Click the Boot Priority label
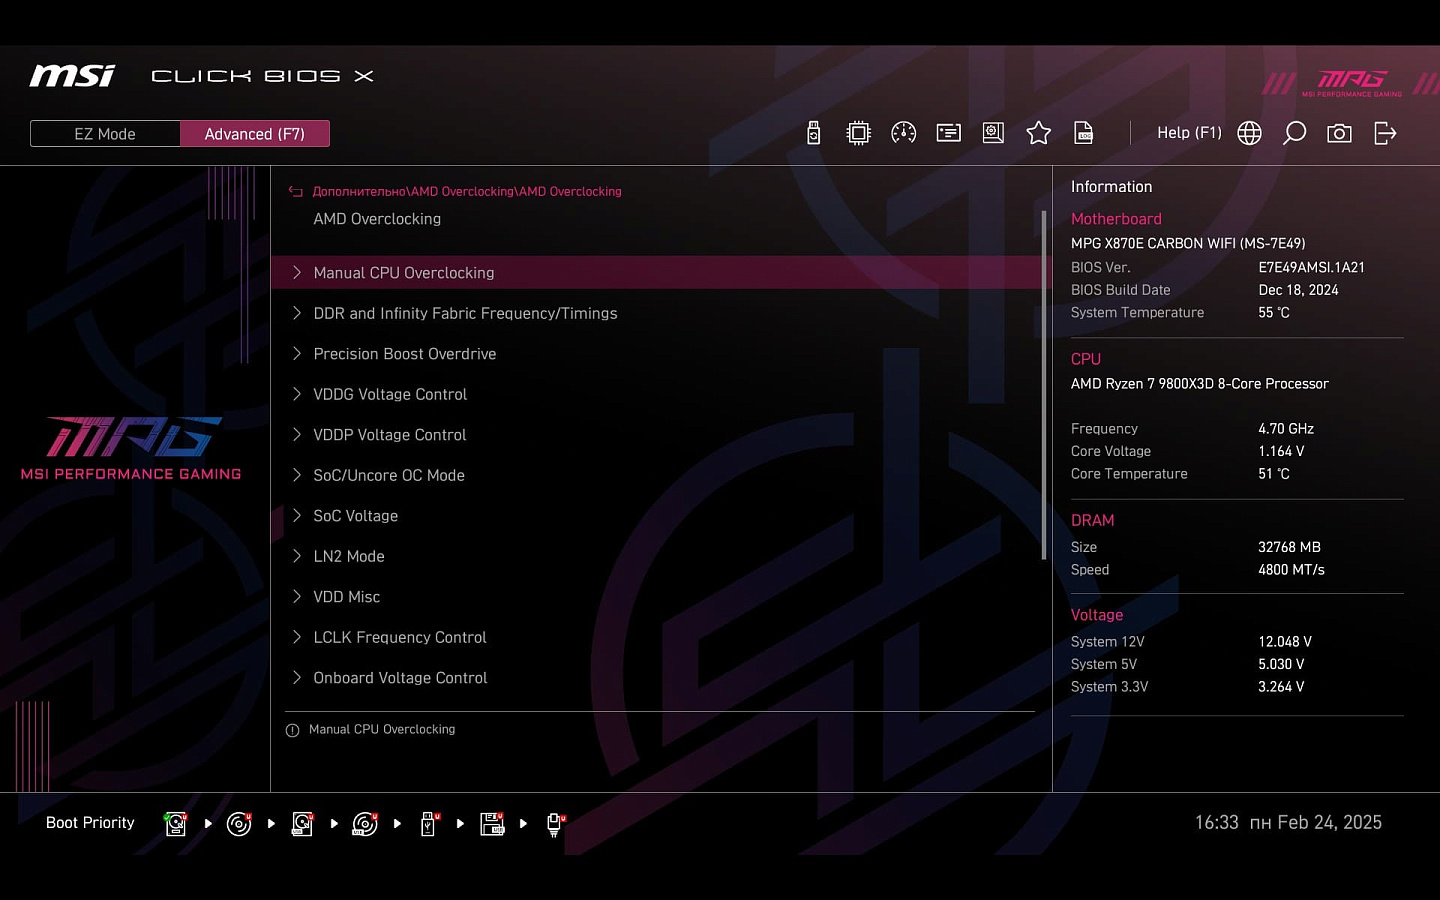Image resolution: width=1440 pixels, height=900 pixels. point(90,823)
